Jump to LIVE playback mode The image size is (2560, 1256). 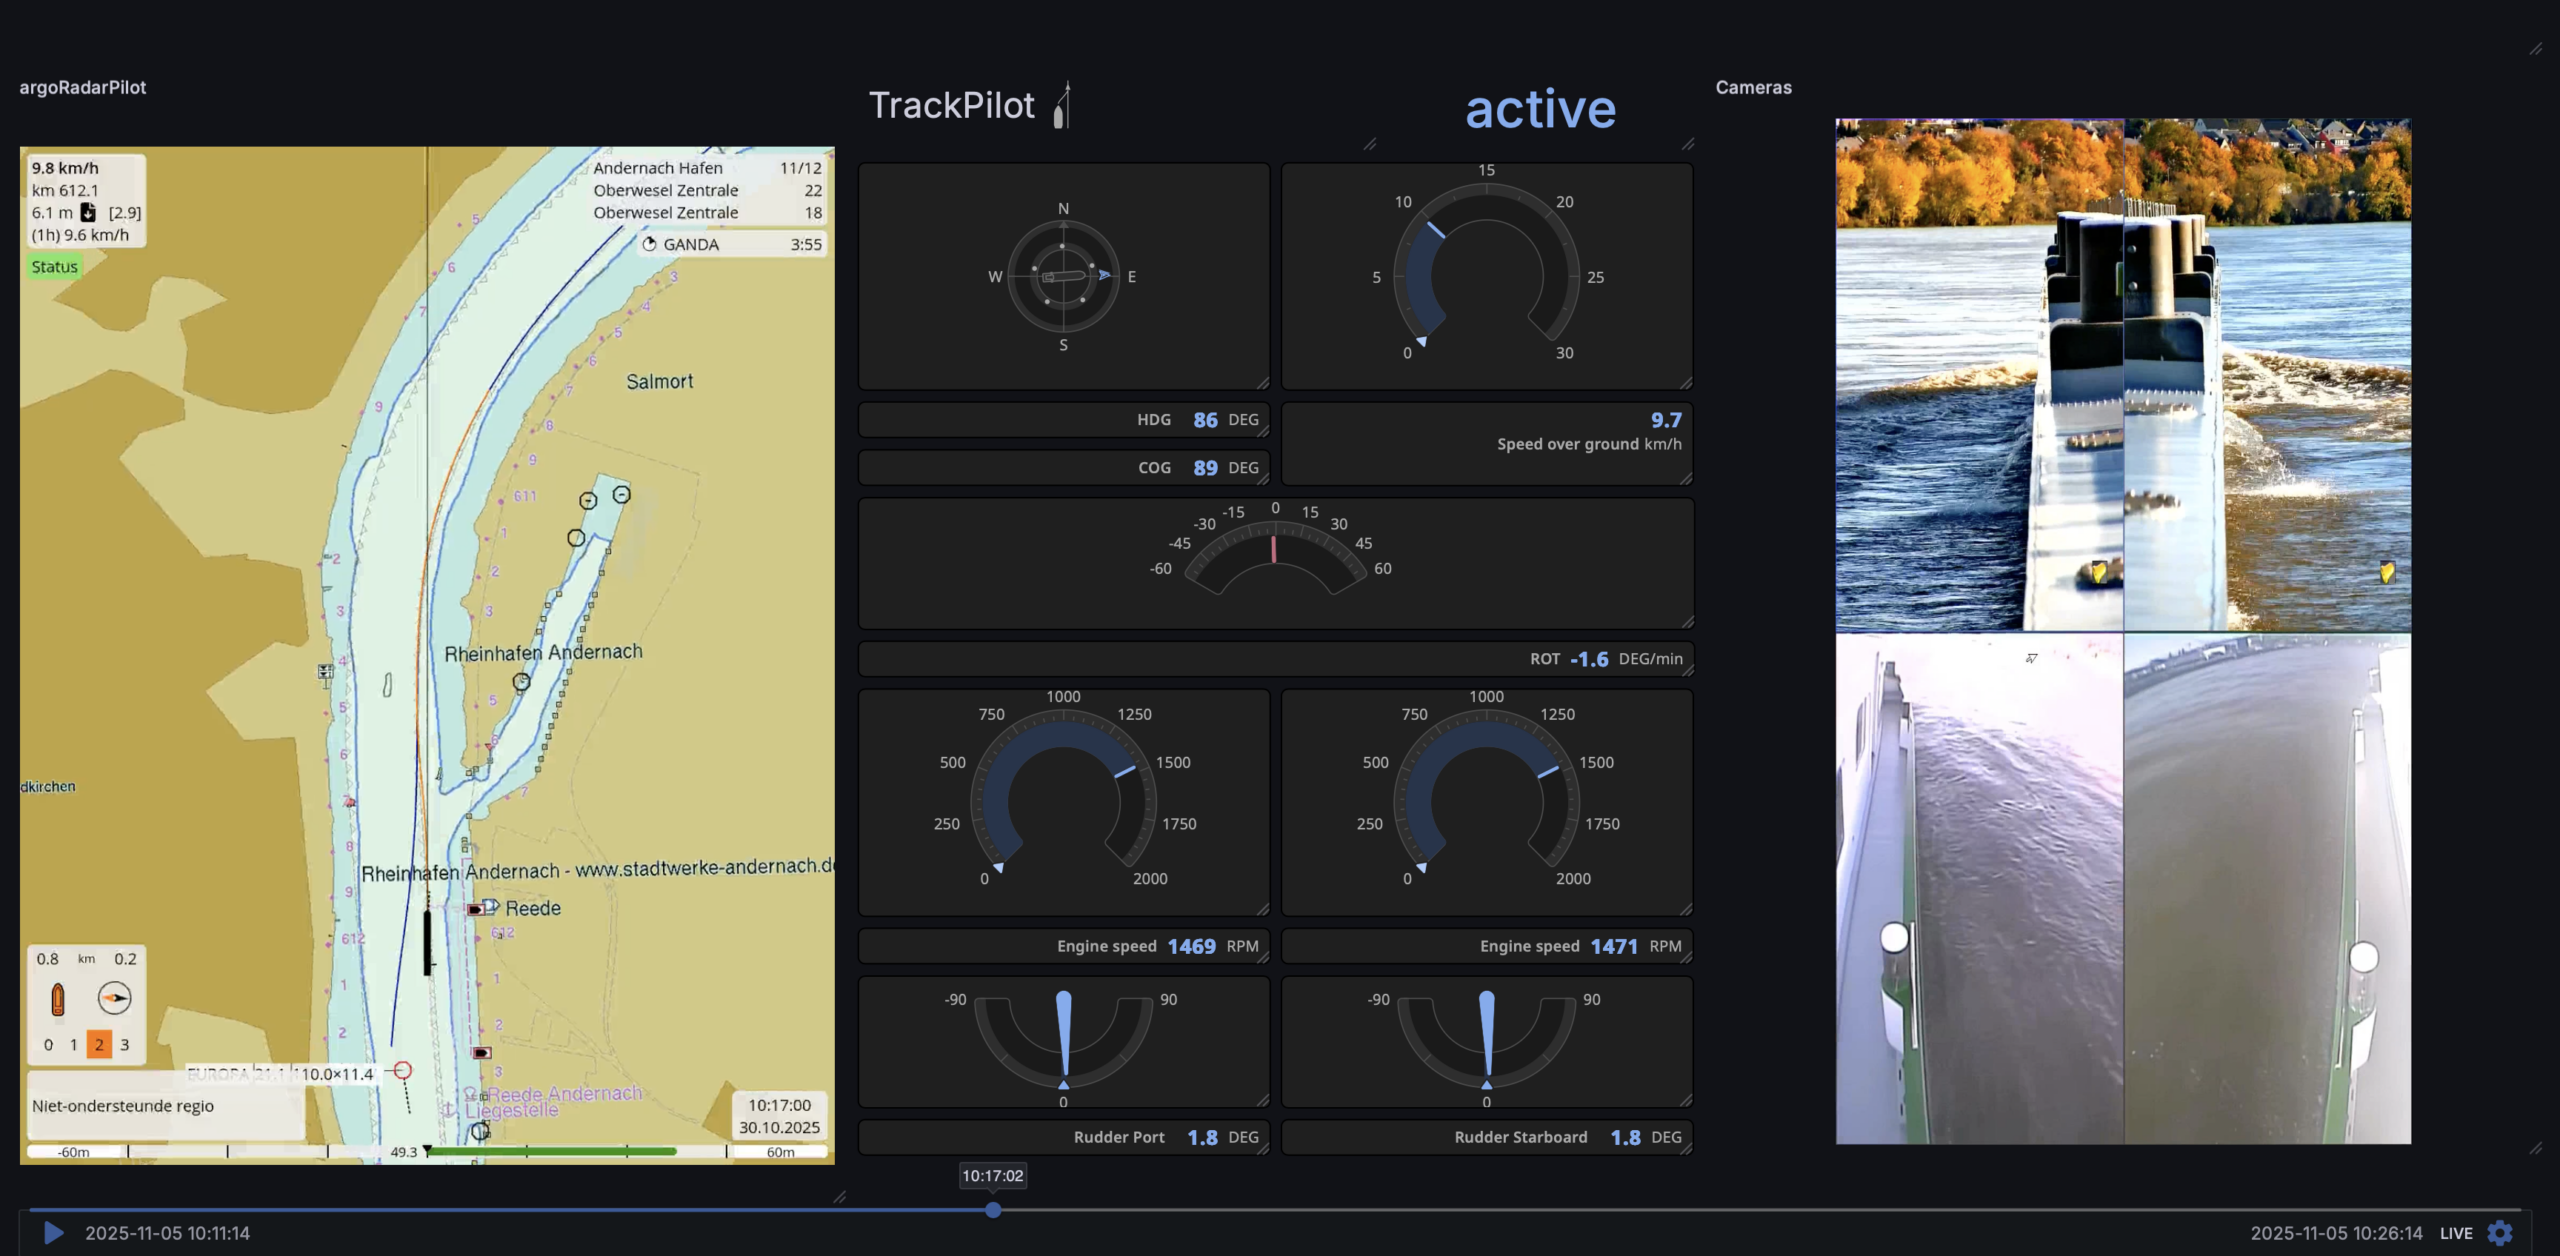pyautogui.click(x=2456, y=1233)
